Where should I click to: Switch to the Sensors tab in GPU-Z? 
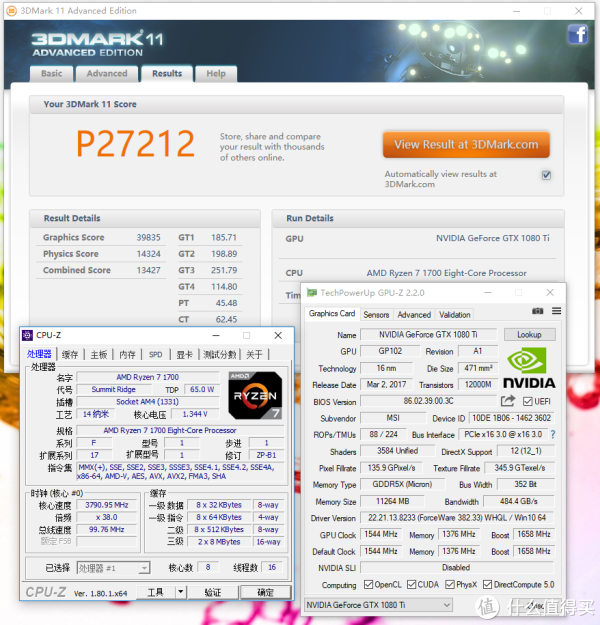[376, 315]
